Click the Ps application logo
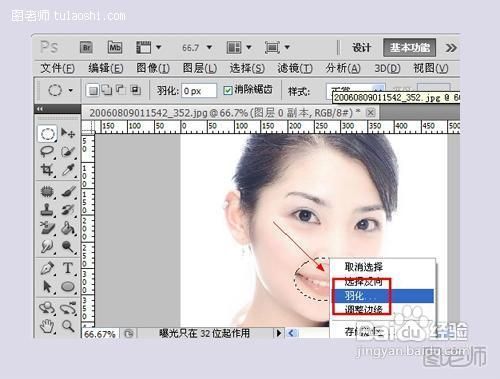The height and width of the screenshot is (379, 500). click(49, 47)
